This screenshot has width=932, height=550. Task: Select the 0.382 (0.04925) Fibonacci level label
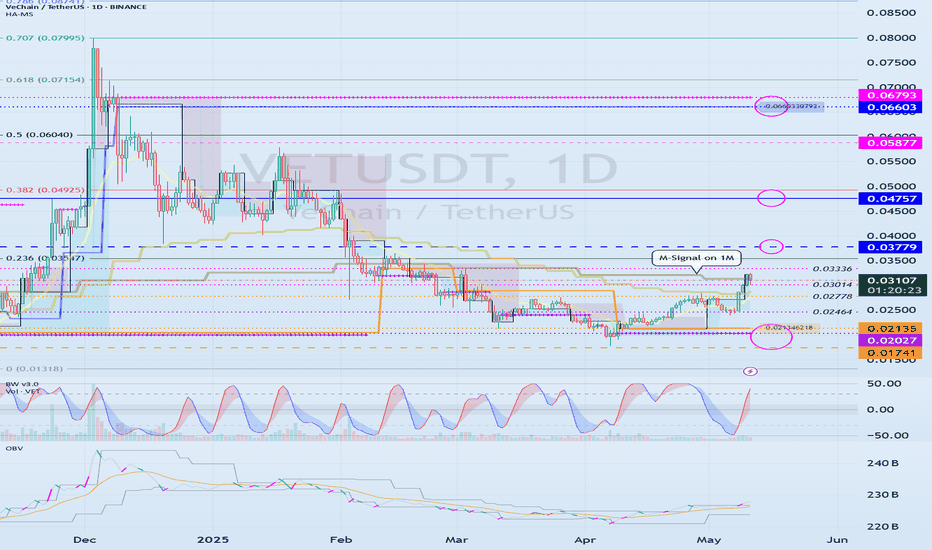(x=45, y=190)
